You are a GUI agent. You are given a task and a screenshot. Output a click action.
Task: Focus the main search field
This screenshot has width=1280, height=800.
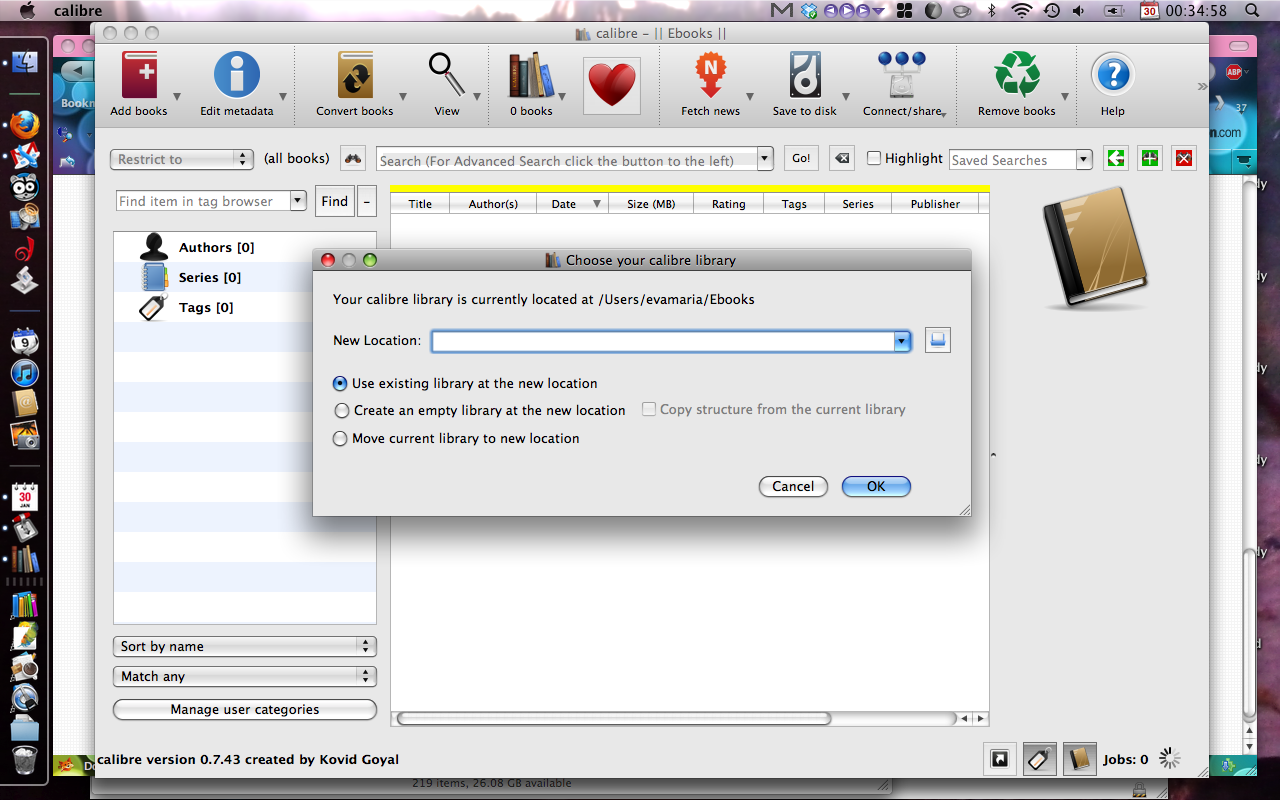(x=567, y=159)
